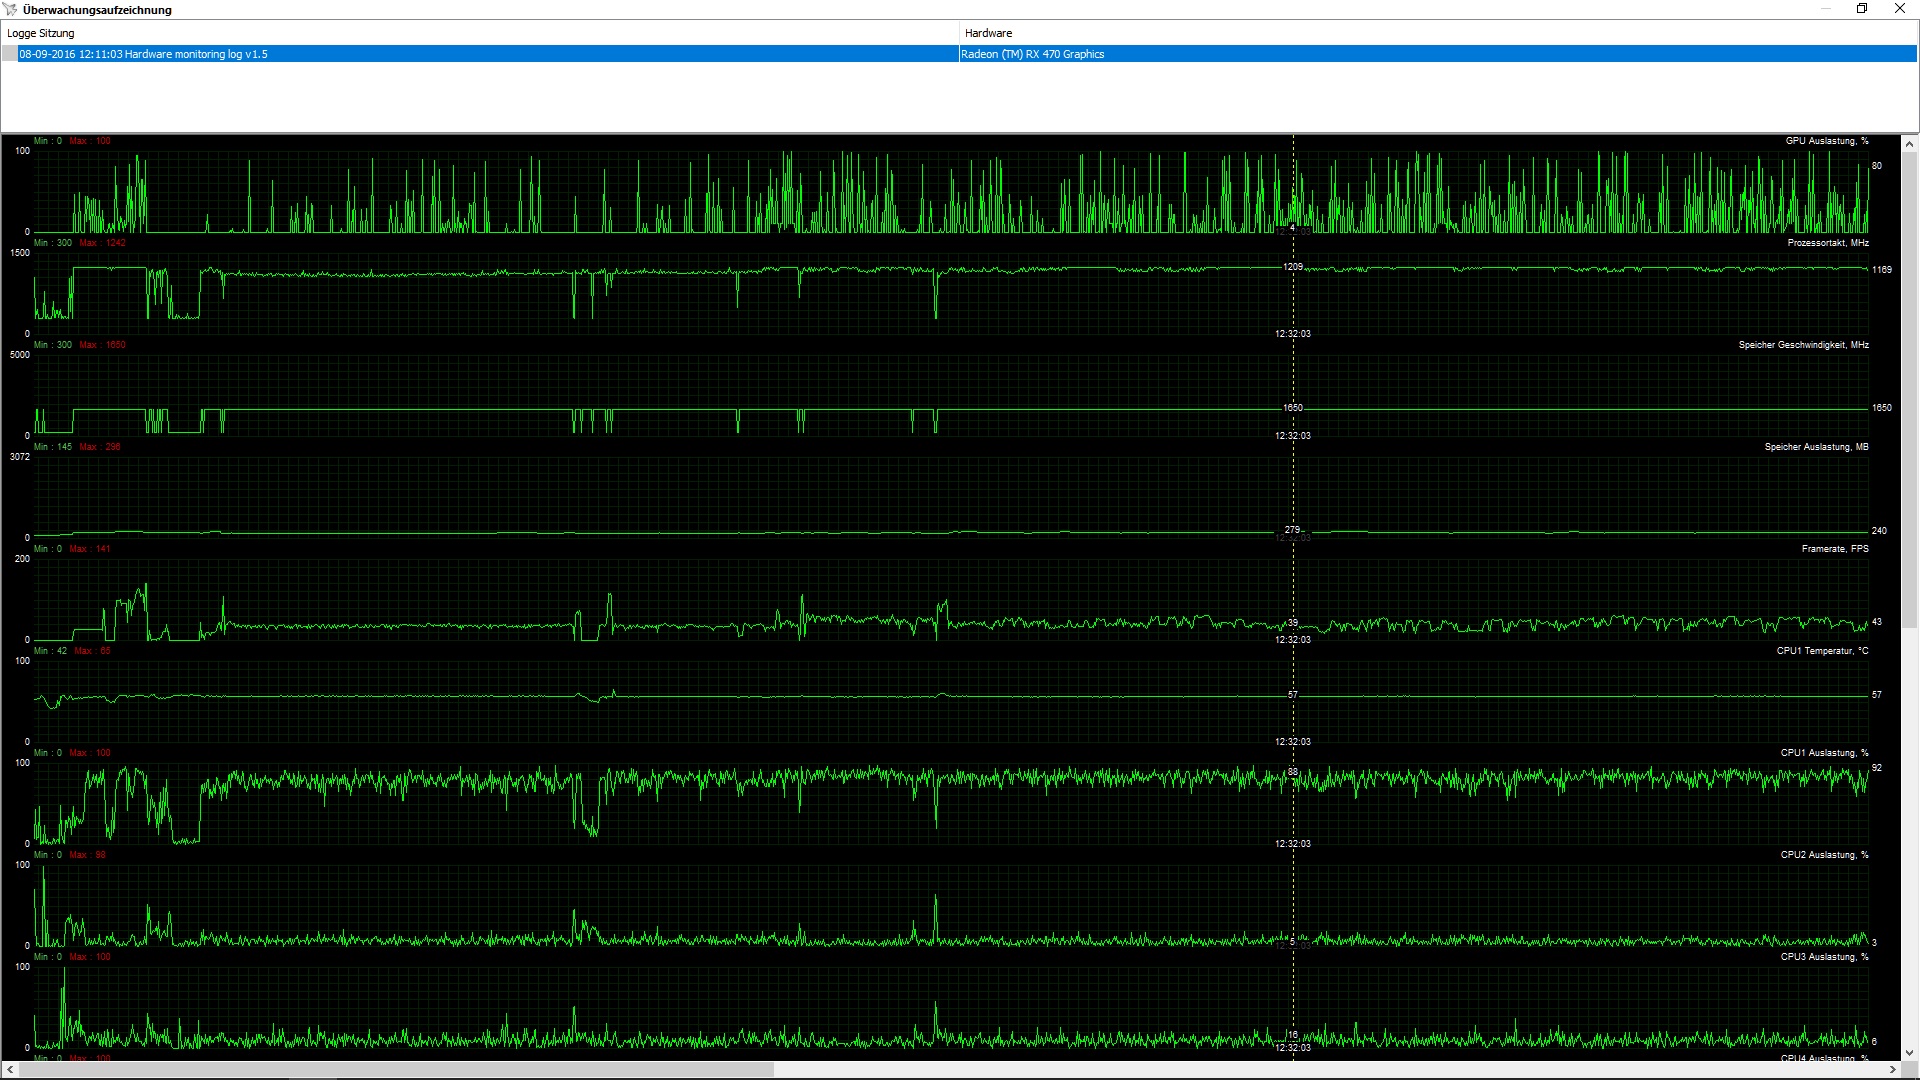
Task: Select the 08-09-2016 hardware monitoring log entry
Action: click(x=143, y=54)
